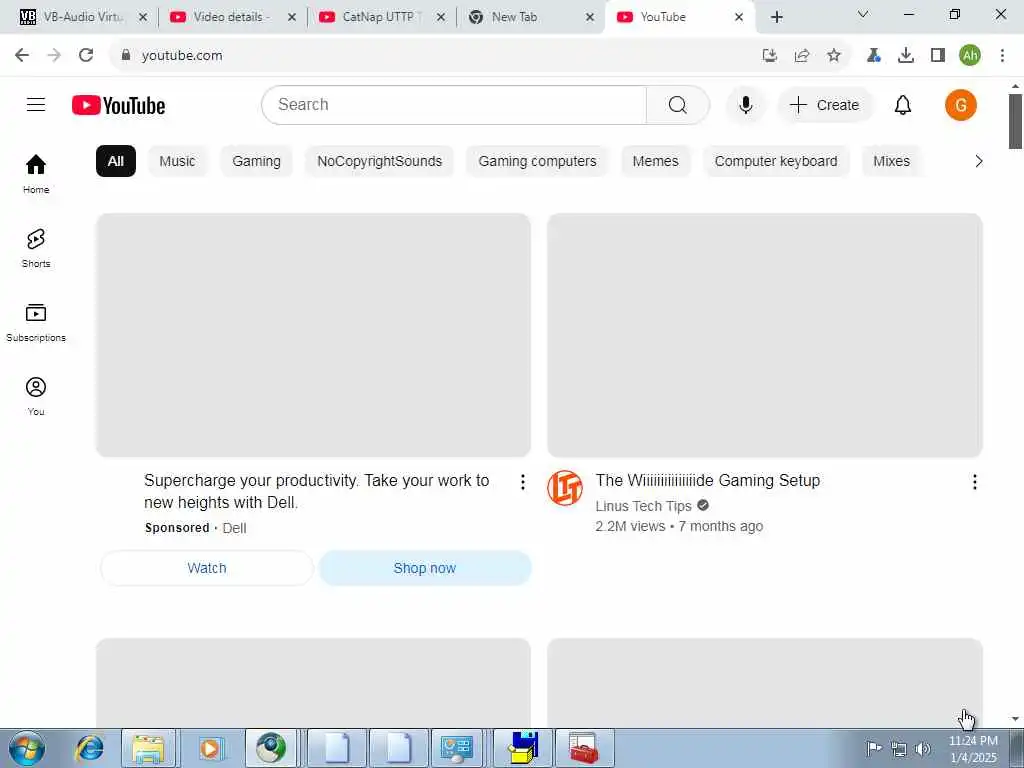Open Chrome three-dot menu

click(1002, 56)
